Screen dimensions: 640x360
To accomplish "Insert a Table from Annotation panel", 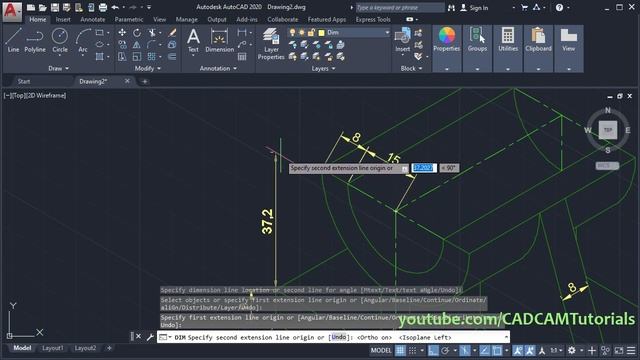I will coord(242,56).
